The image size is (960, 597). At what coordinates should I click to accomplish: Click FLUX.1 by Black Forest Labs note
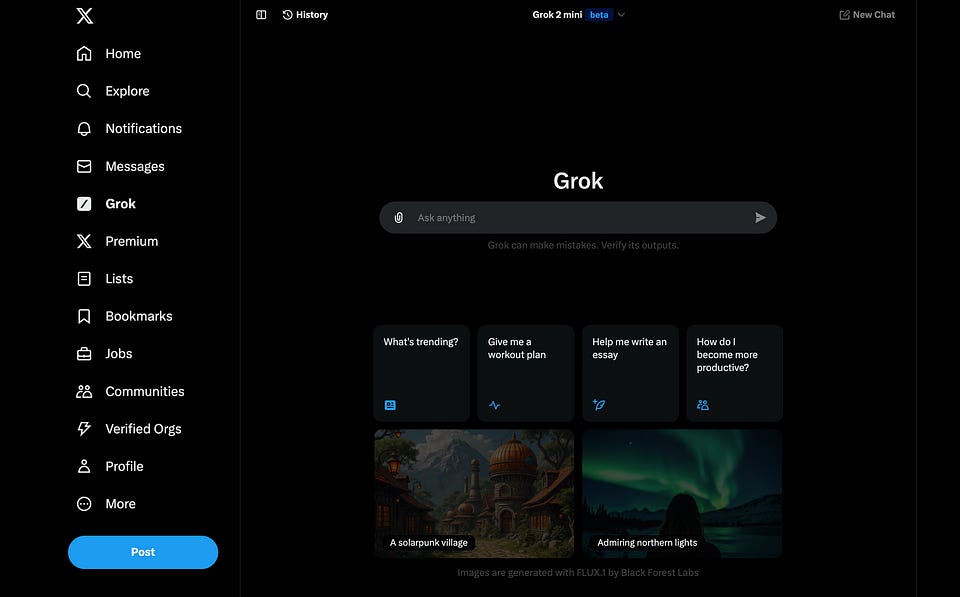pyautogui.click(x=578, y=573)
